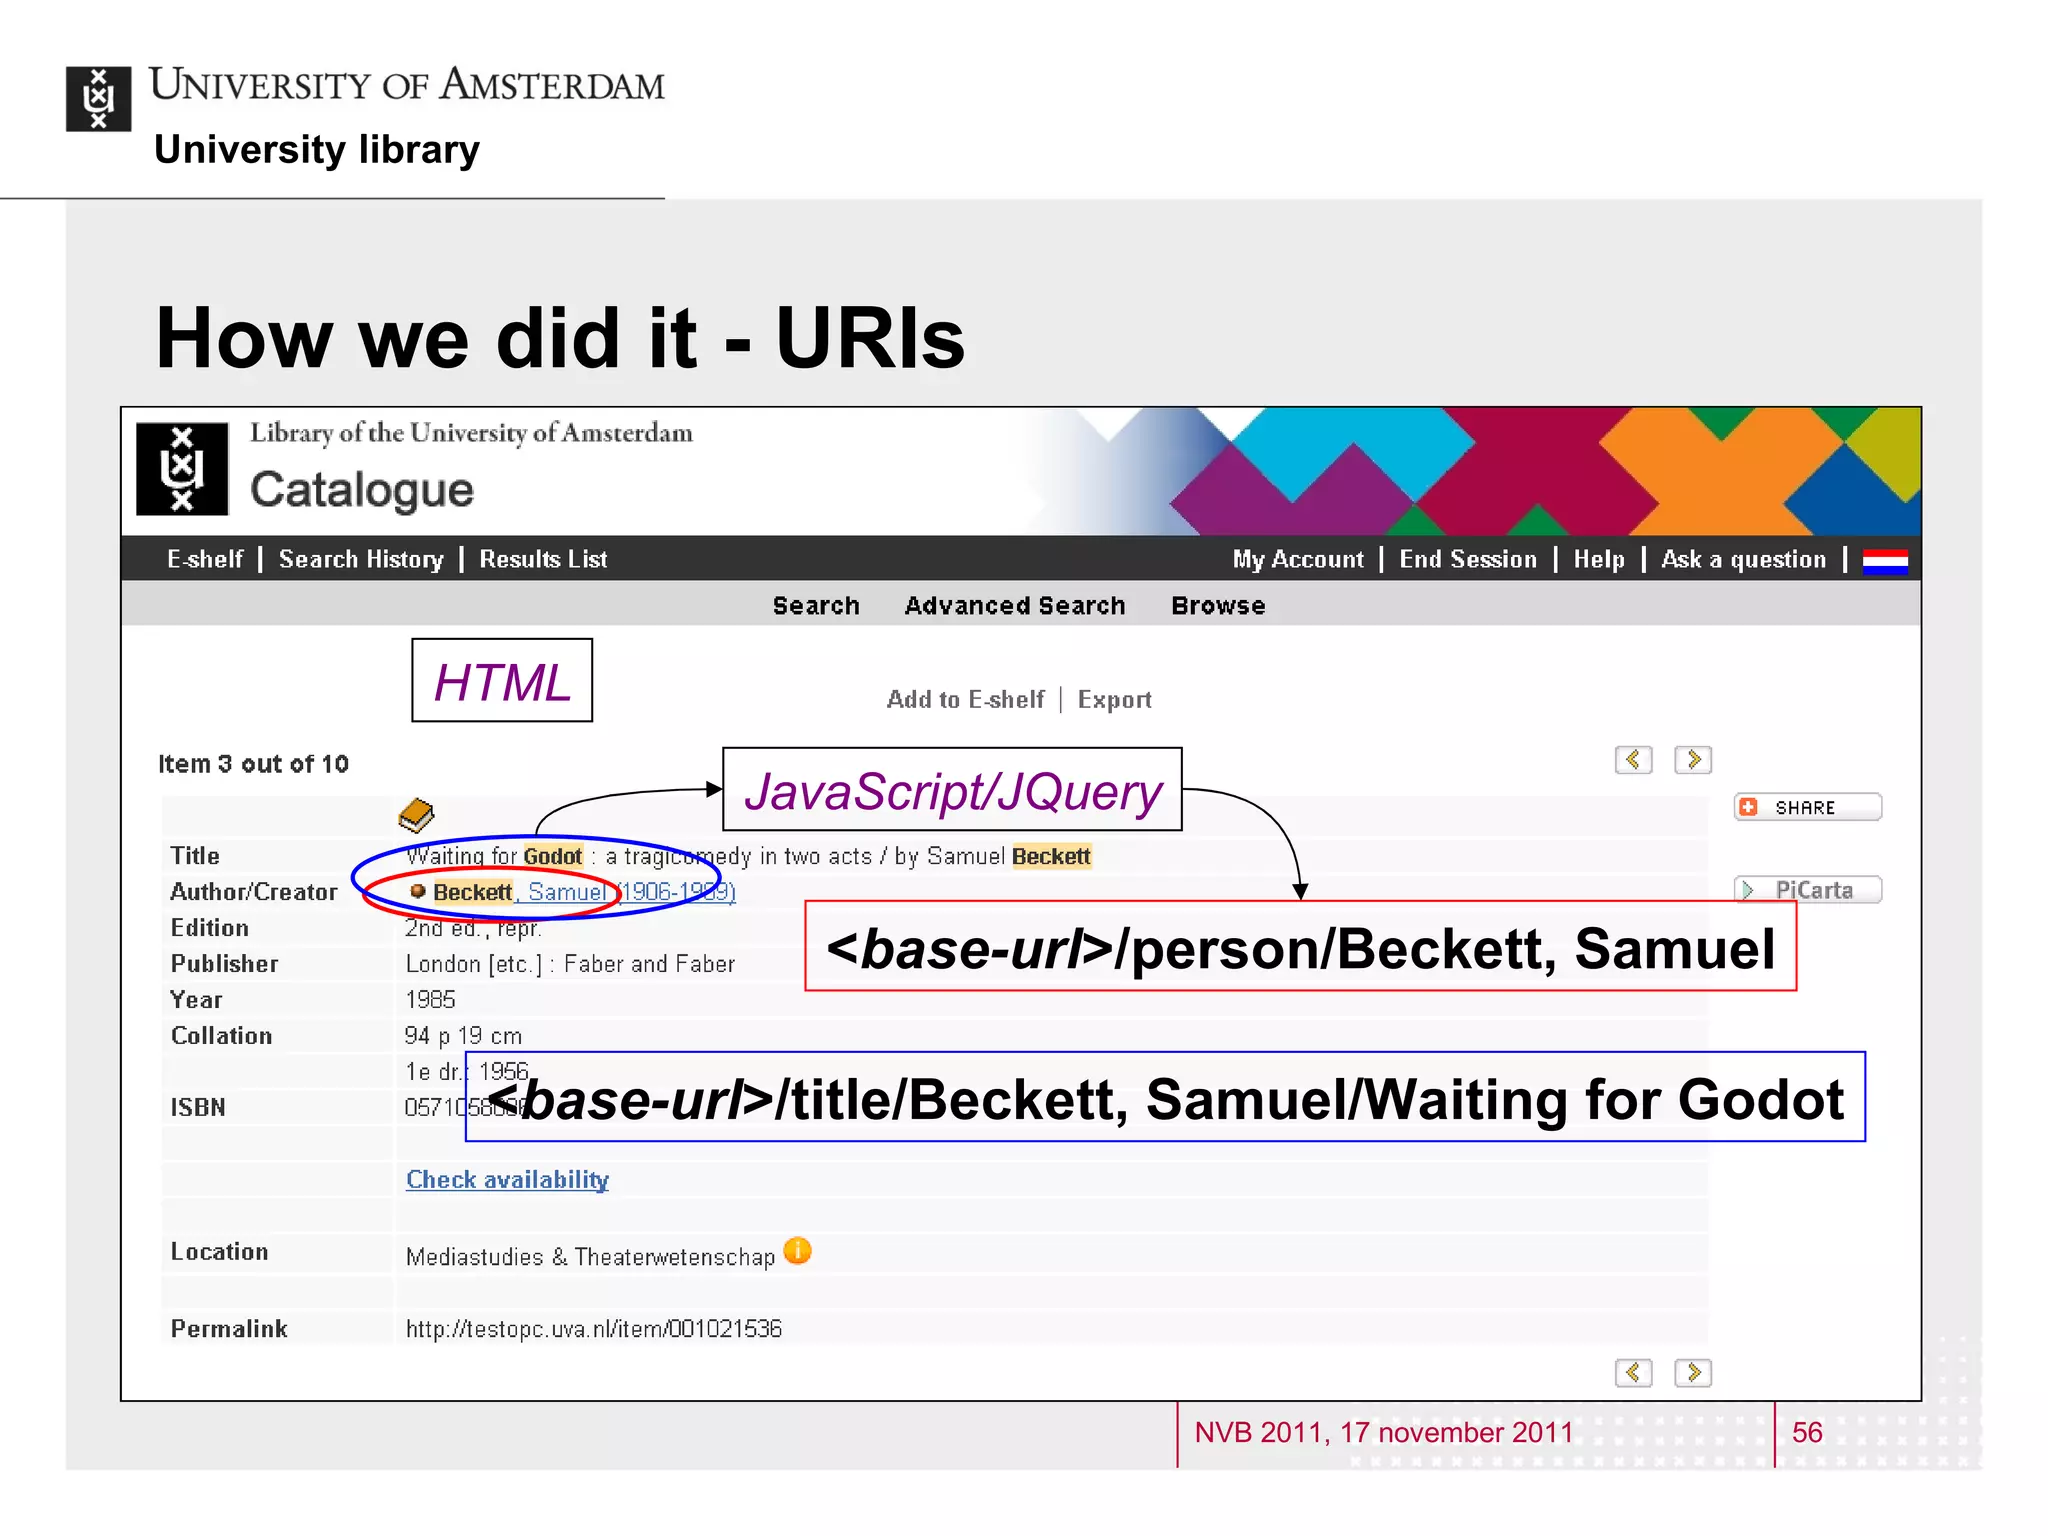Click the bottom previous-item arrow button
The width and height of the screenshot is (2048, 1536).
coord(1633,1373)
